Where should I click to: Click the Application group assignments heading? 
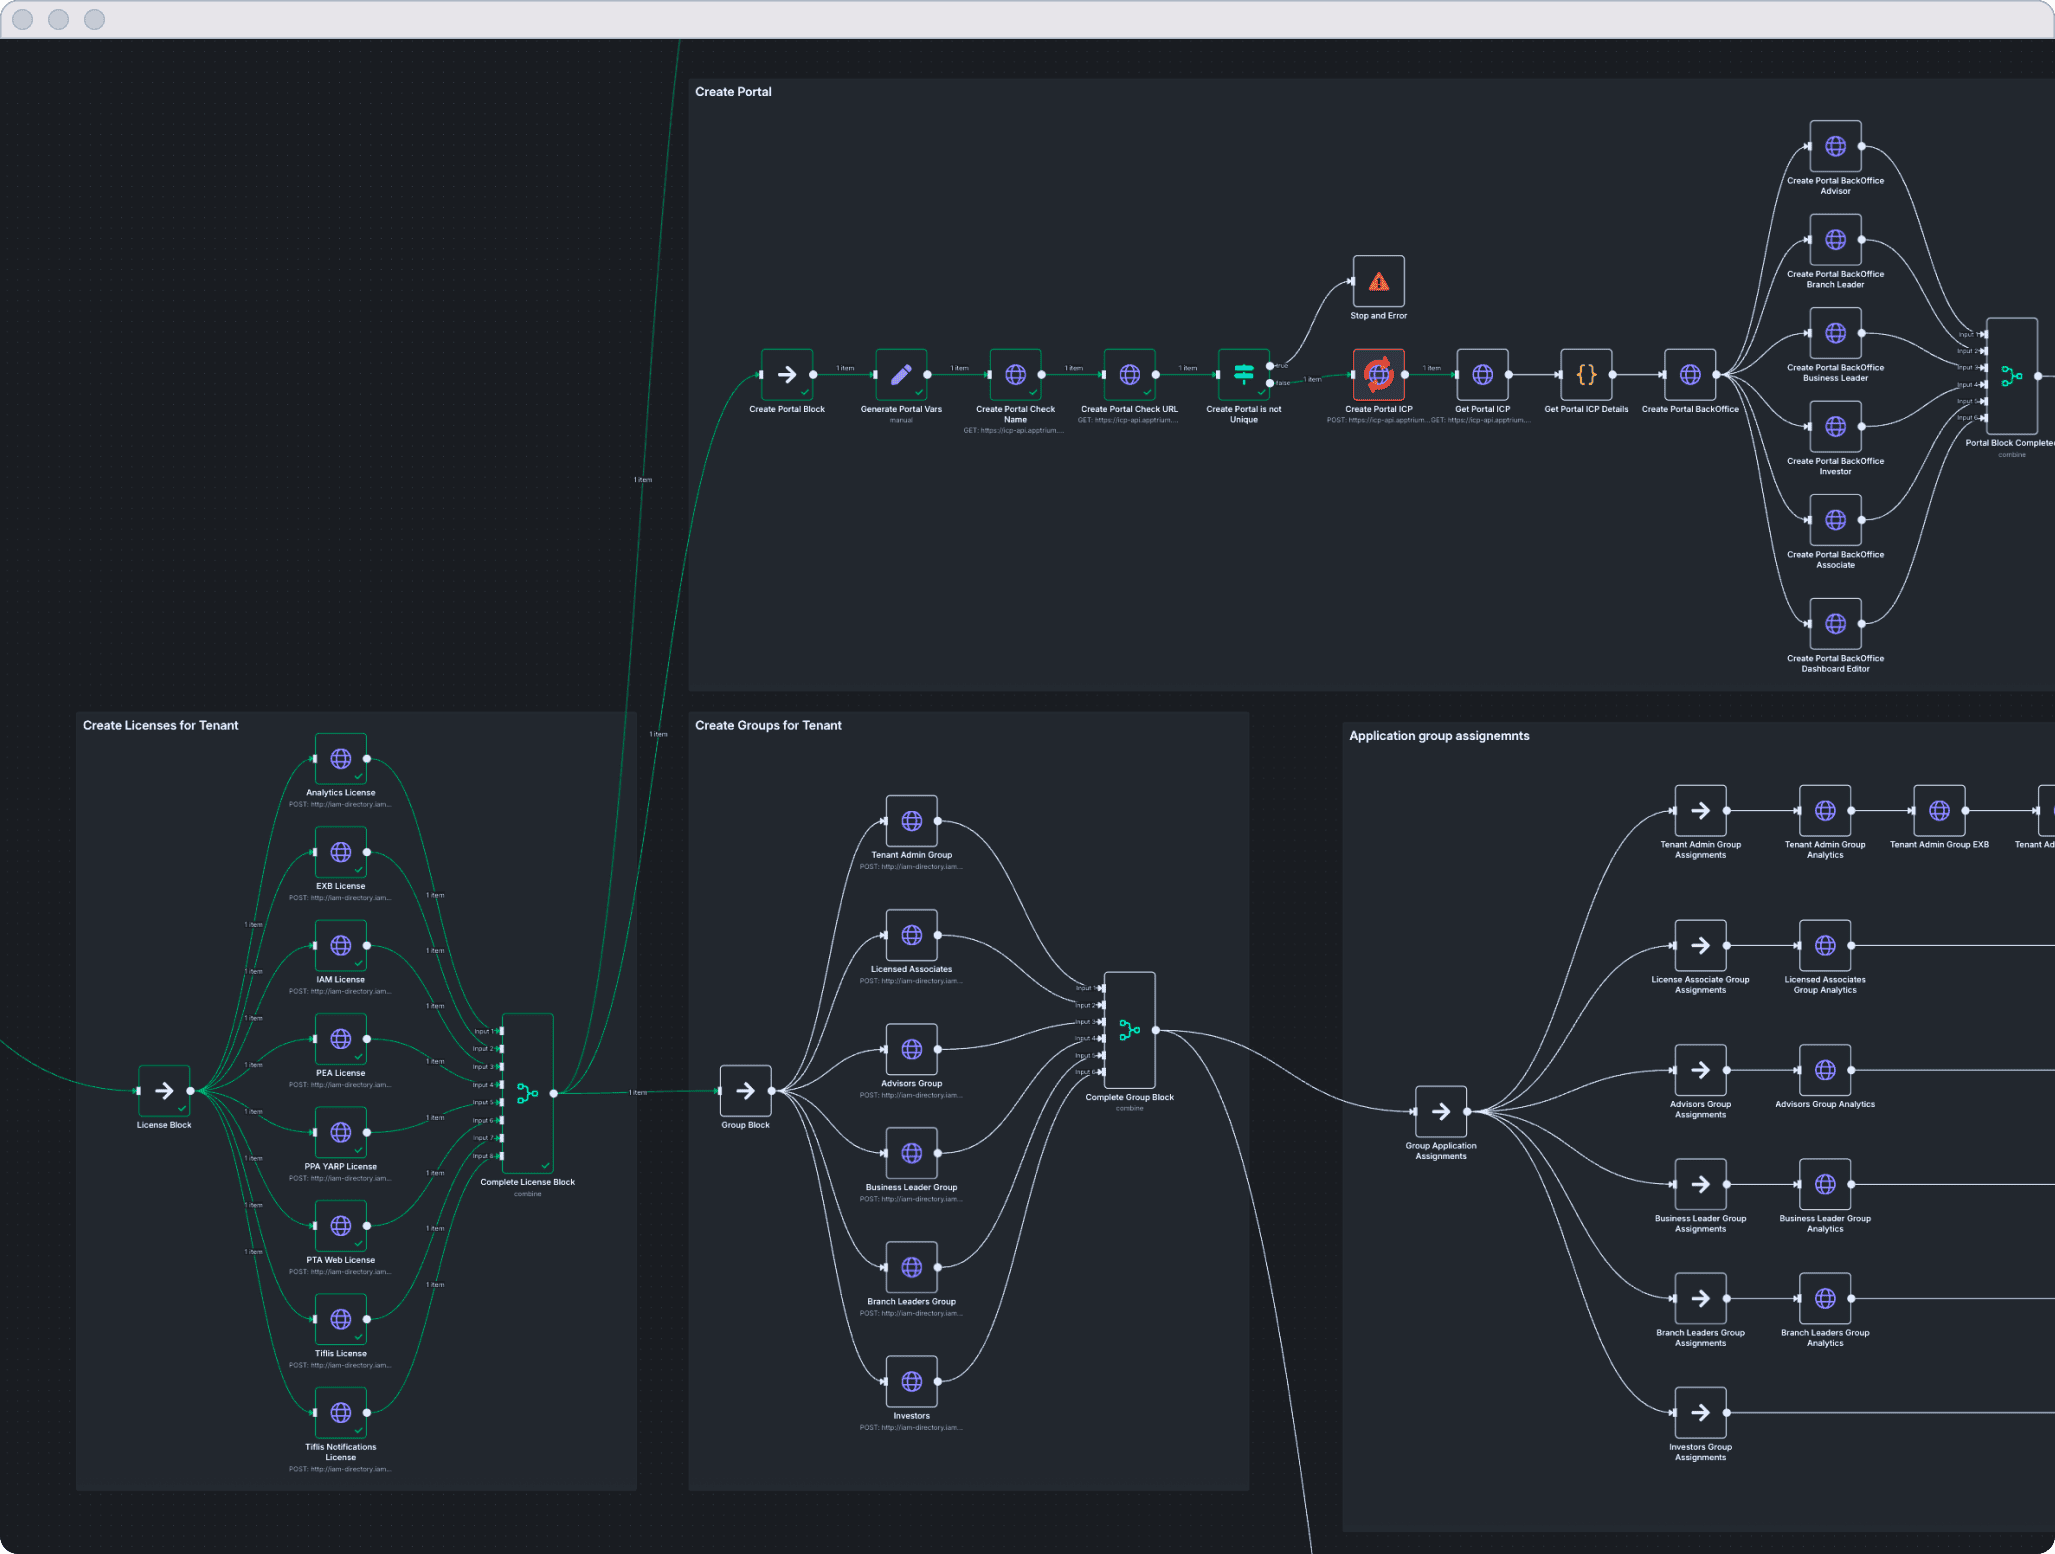click(x=1438, y=736)
